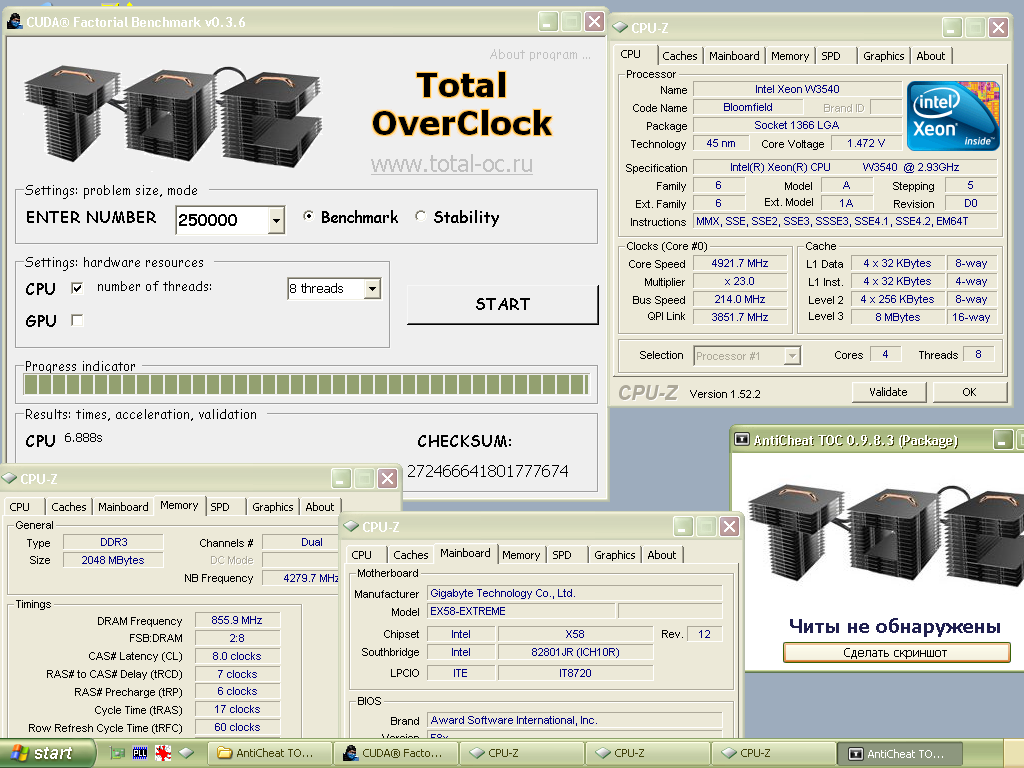Open the AntiCheat TO... folder taskbar item
This screenshot has height=768, width=1024.
[x=270, y=753]
